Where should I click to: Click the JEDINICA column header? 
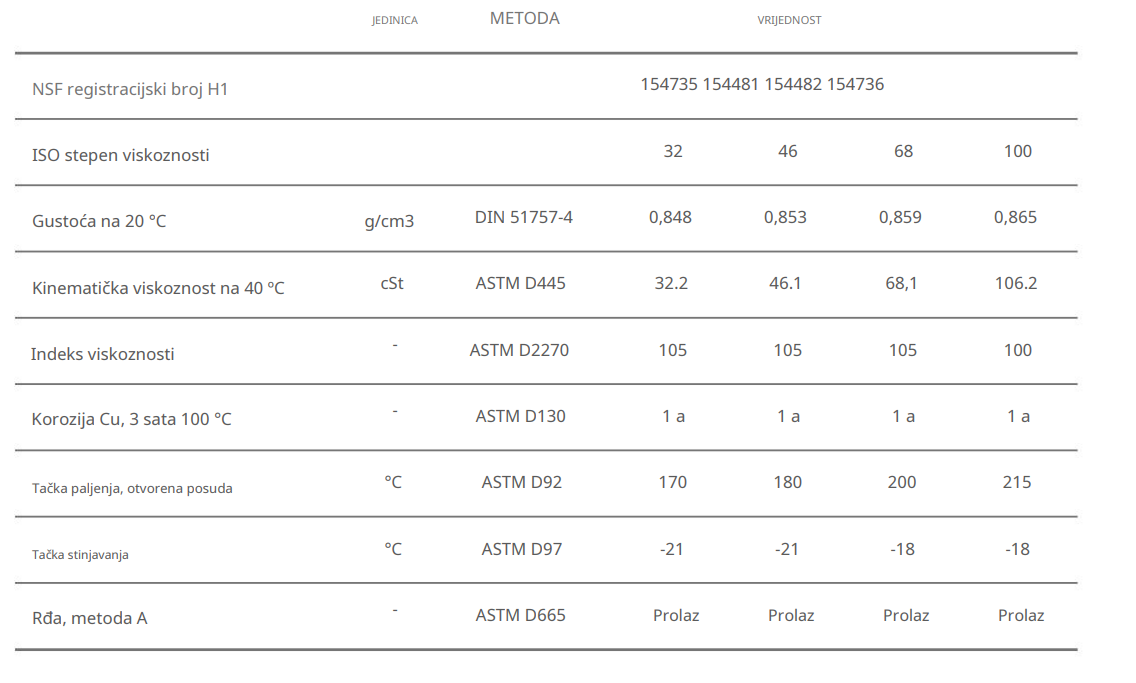pos(395,20)
